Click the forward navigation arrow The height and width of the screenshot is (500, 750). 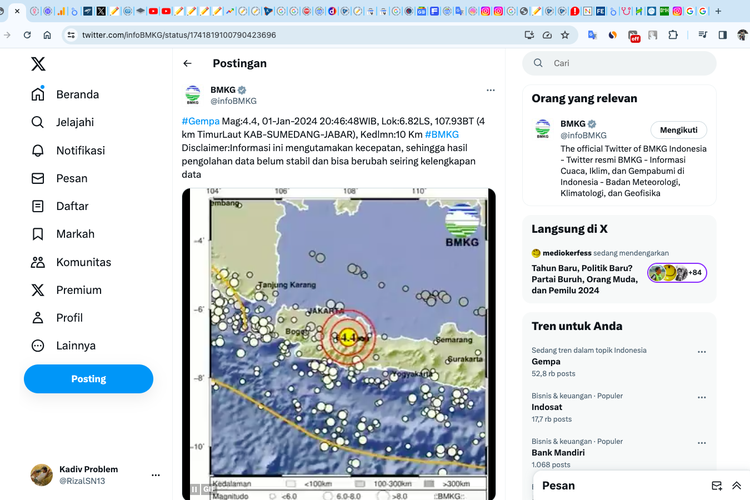click(x=7, y=35)
